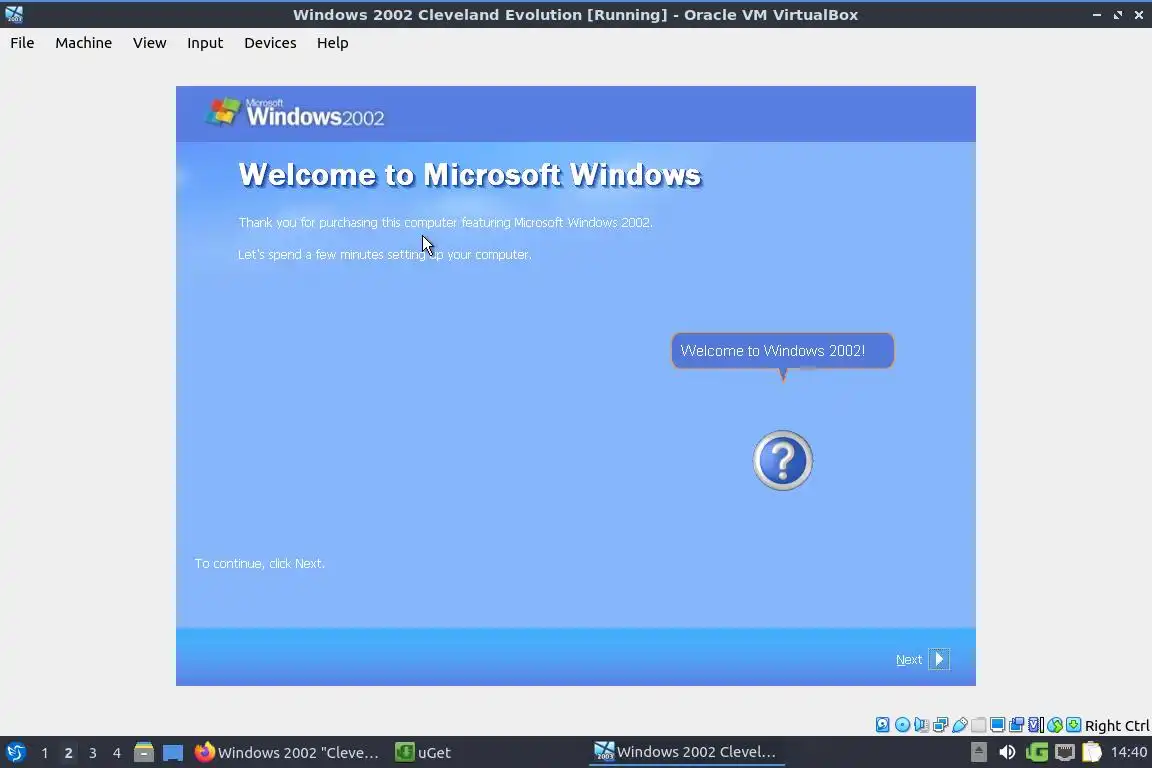Click the mouse integration status icon

click(1055, 725)
